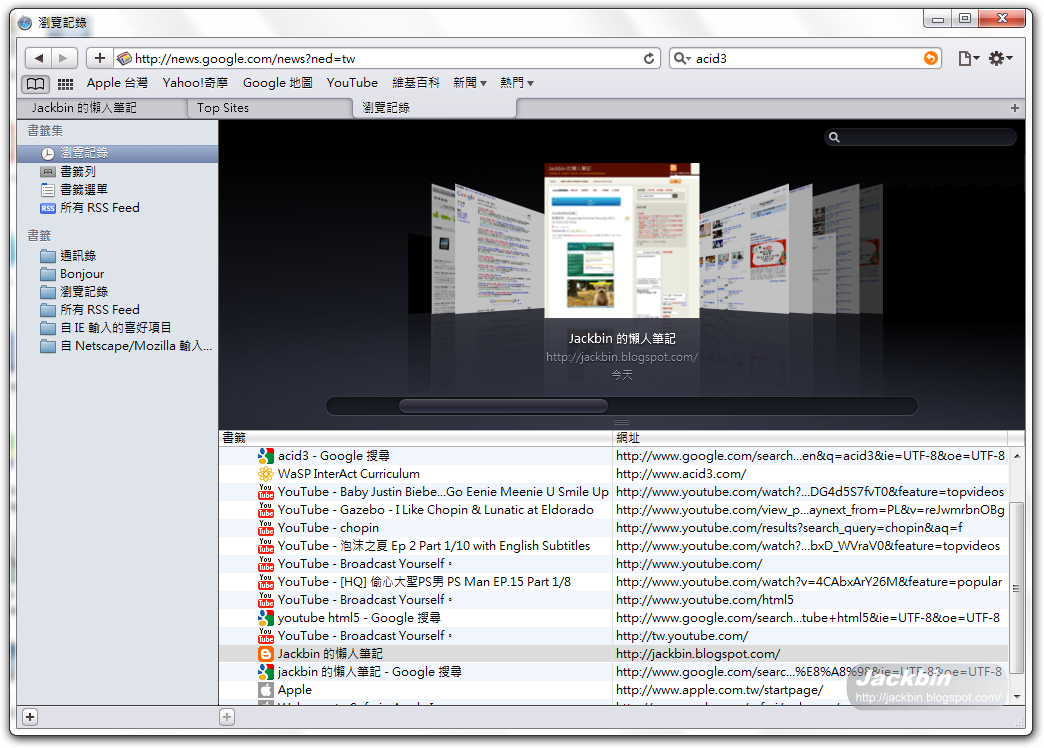Click the address bar URL field
Image resolution: width=1044 pixels, height=748 pixels.
point(386,59)
